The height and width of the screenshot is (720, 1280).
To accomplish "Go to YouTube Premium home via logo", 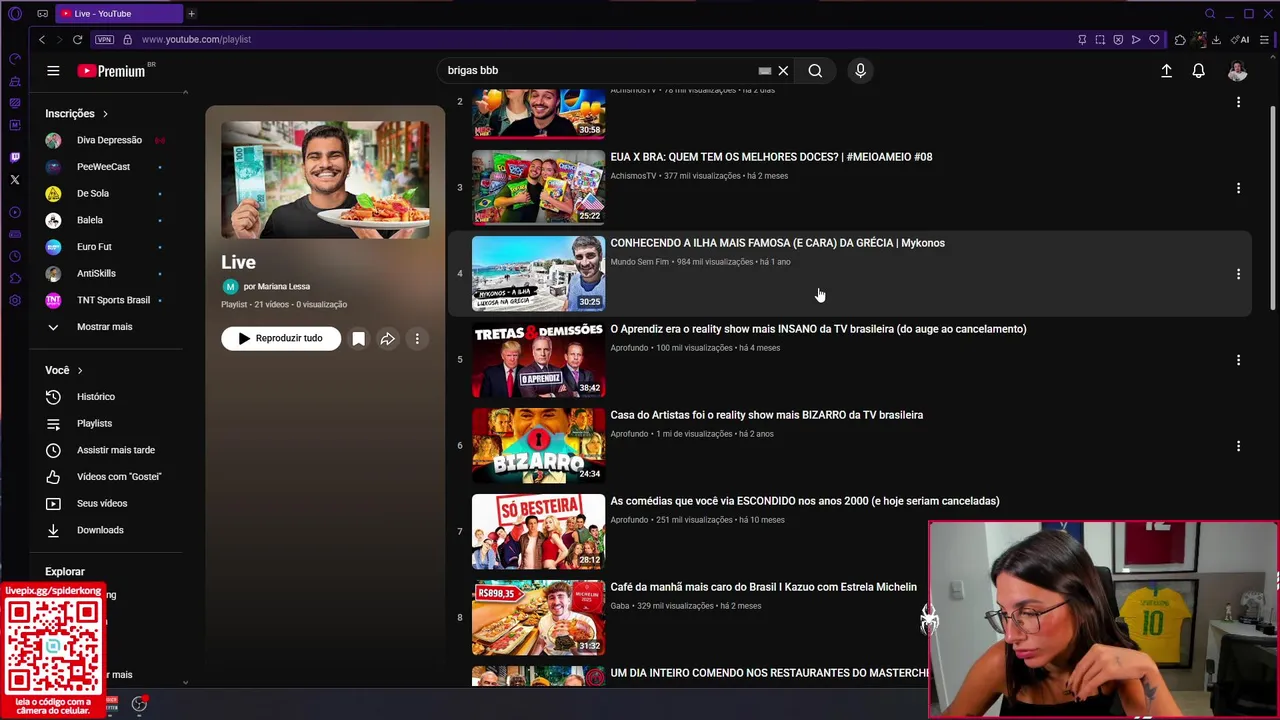I will click(x=111, y=71).
